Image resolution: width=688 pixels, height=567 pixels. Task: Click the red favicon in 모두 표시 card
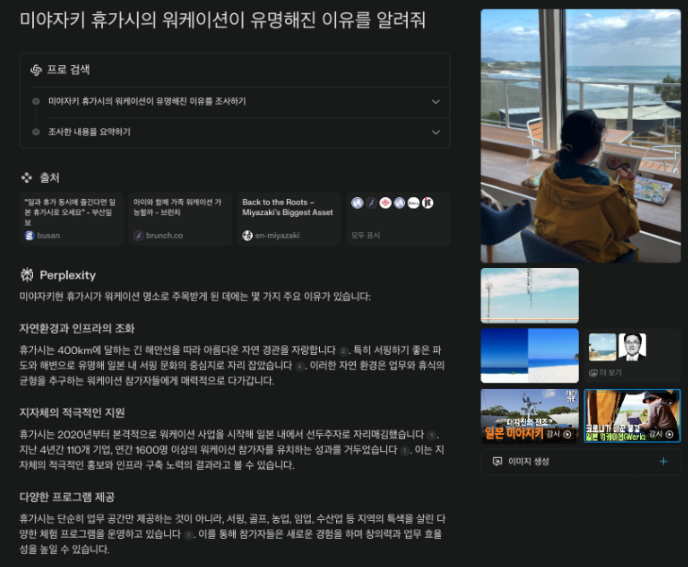tap(385, 203)
